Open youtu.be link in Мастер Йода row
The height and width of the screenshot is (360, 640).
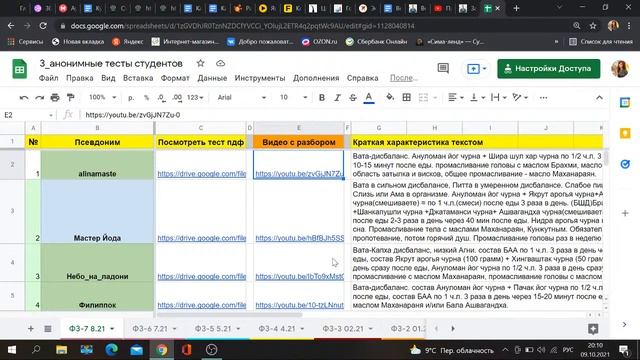pyautogui.click(x=300, y=238)
